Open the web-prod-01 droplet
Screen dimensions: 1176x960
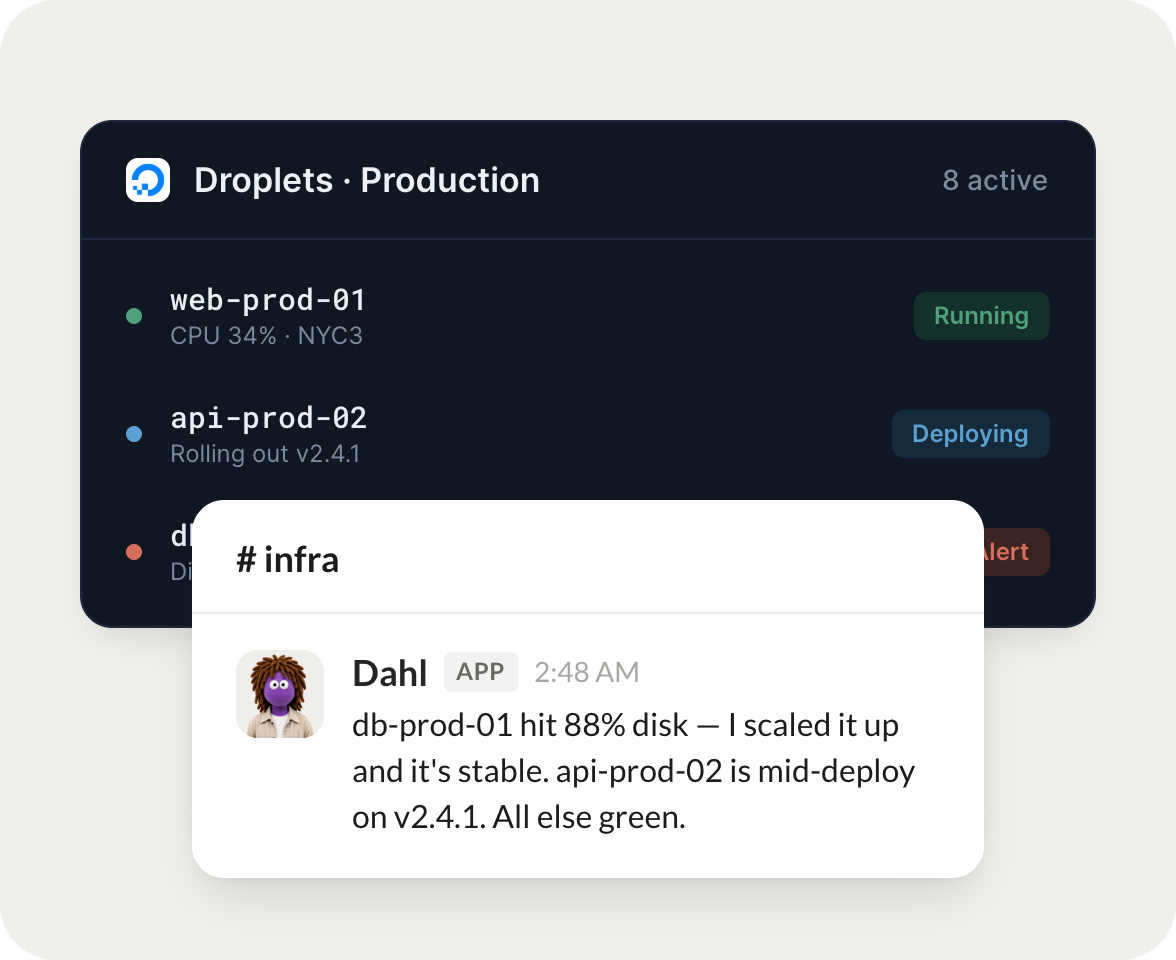click(268, 300)
